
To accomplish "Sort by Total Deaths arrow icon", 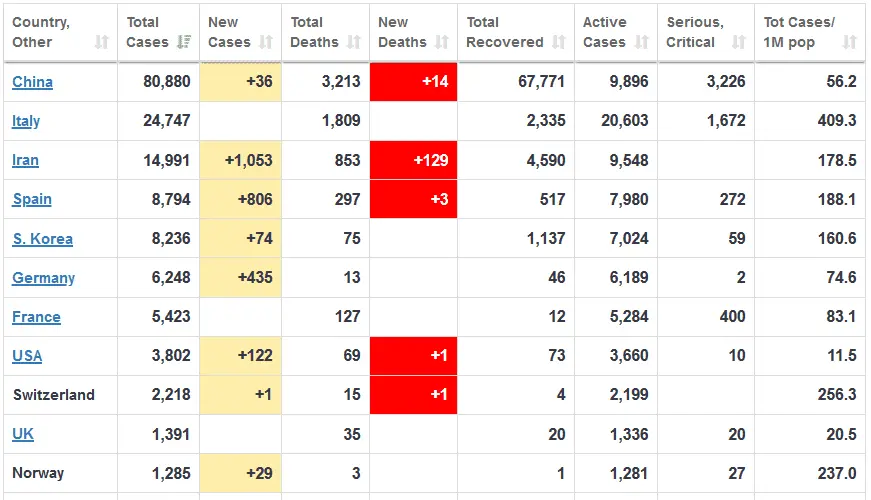I will click(354, 42).
